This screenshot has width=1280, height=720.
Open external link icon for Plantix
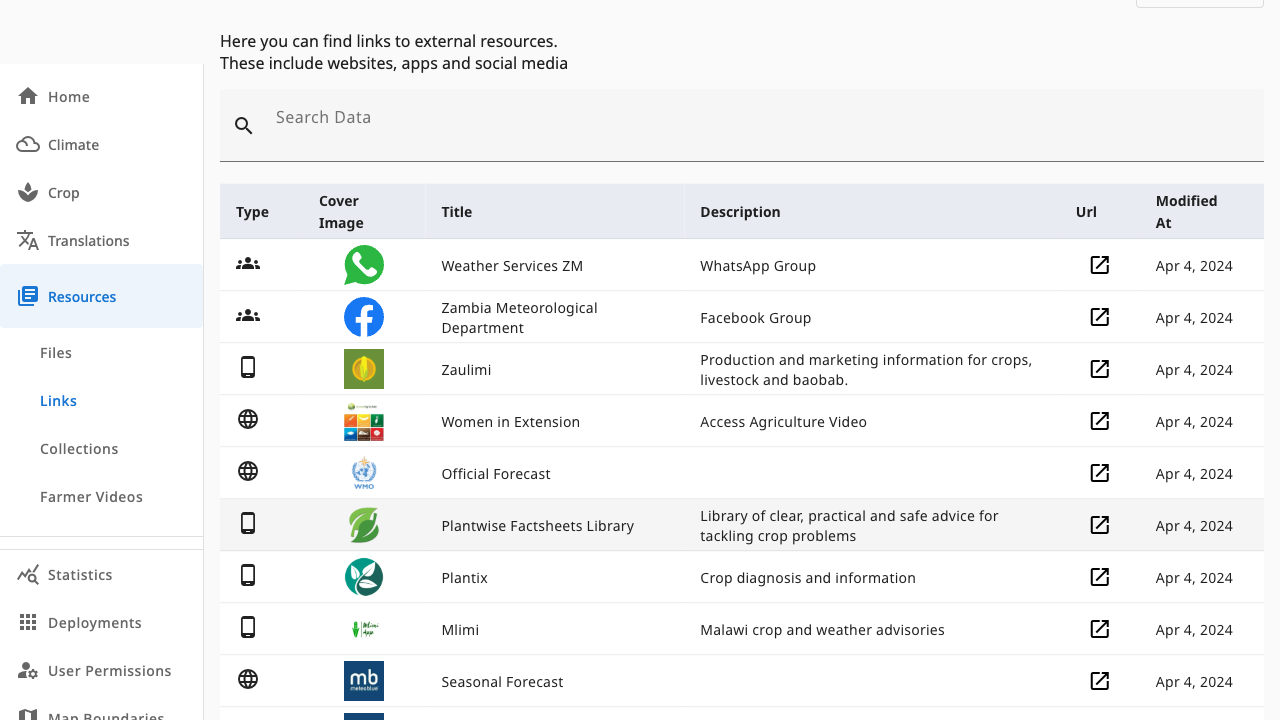1099,577
